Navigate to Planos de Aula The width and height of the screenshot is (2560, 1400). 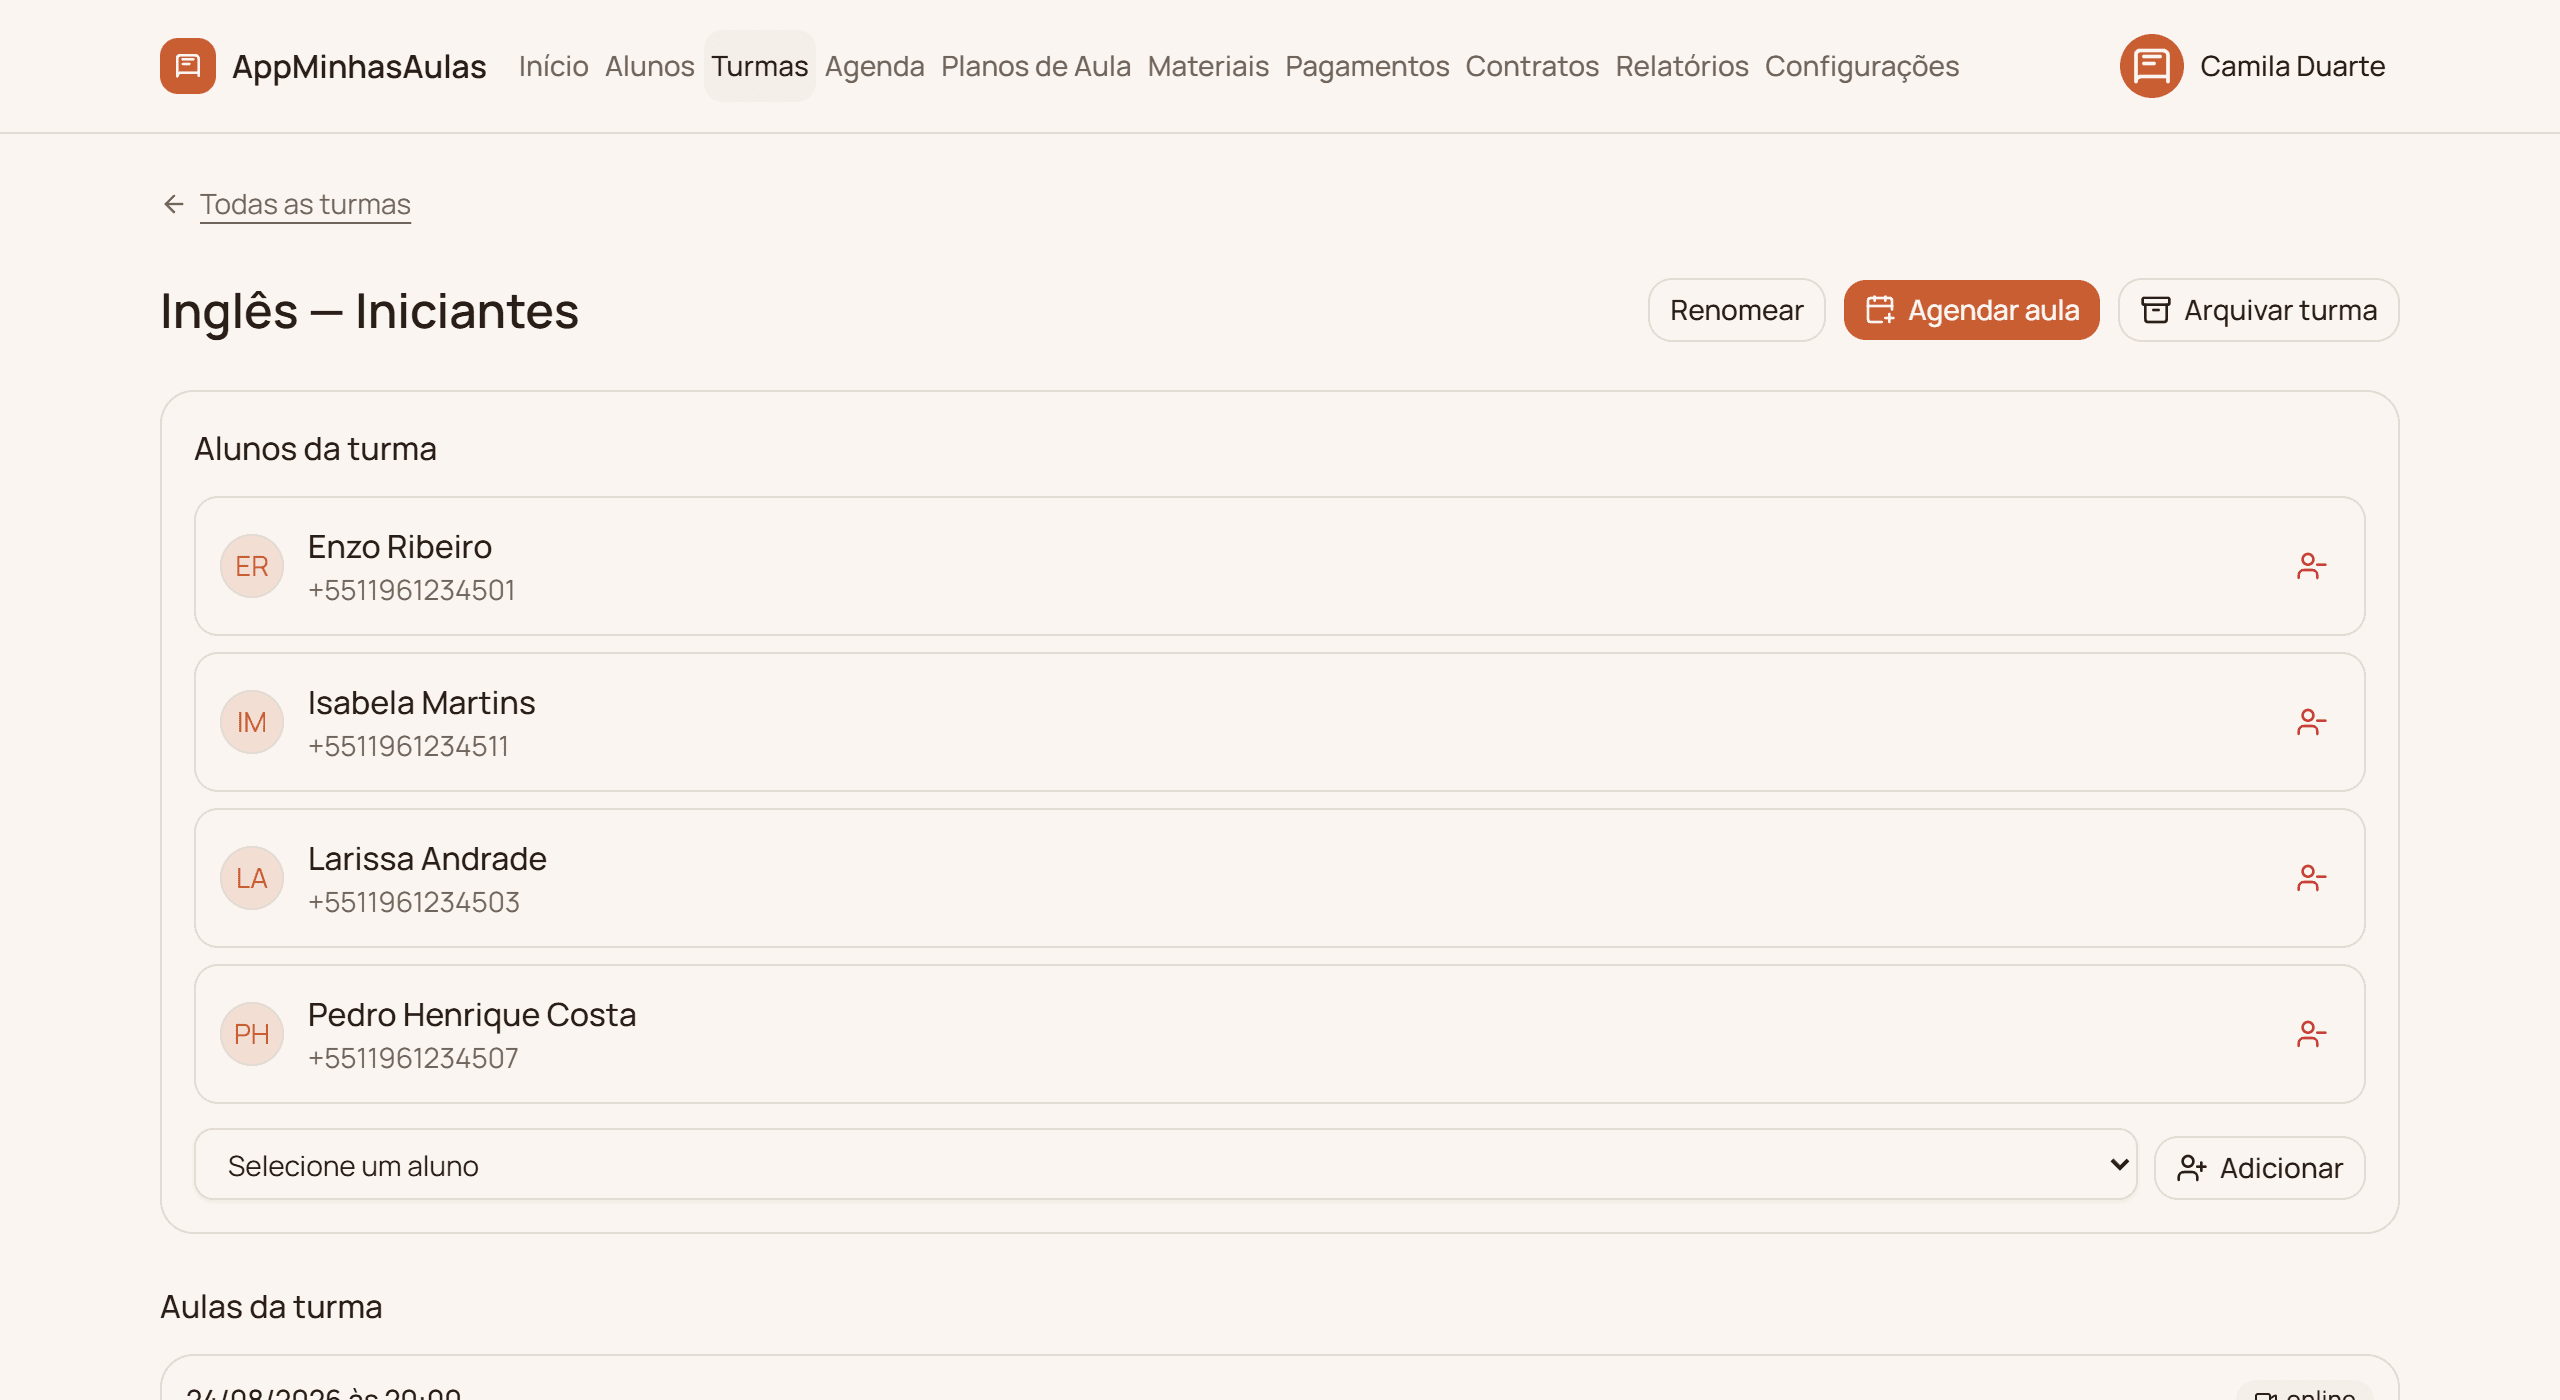click(x=1036, y=66)
